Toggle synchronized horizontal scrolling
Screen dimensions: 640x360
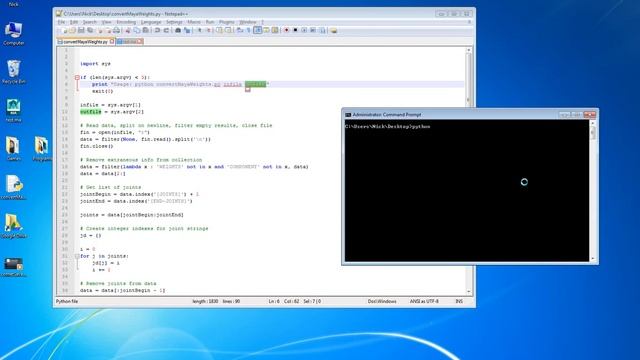click(x=228, y=30)
